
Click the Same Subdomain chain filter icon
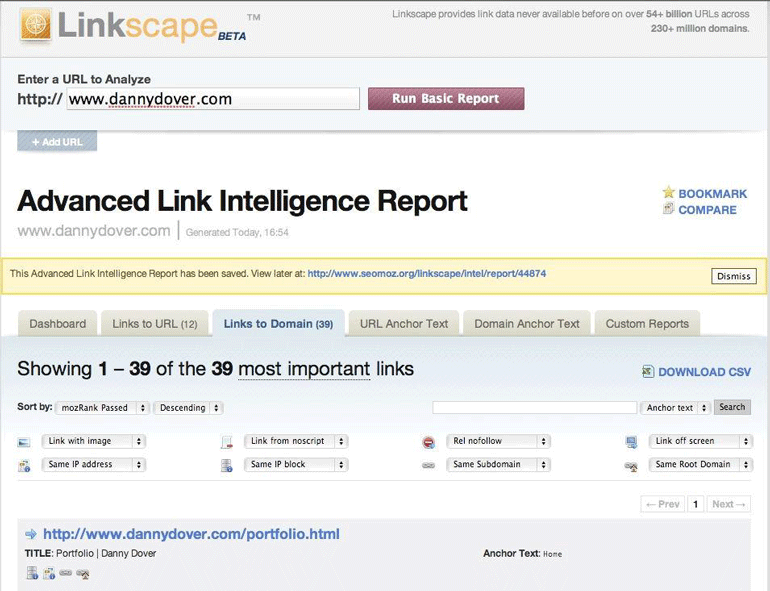(x=429, y=465)
